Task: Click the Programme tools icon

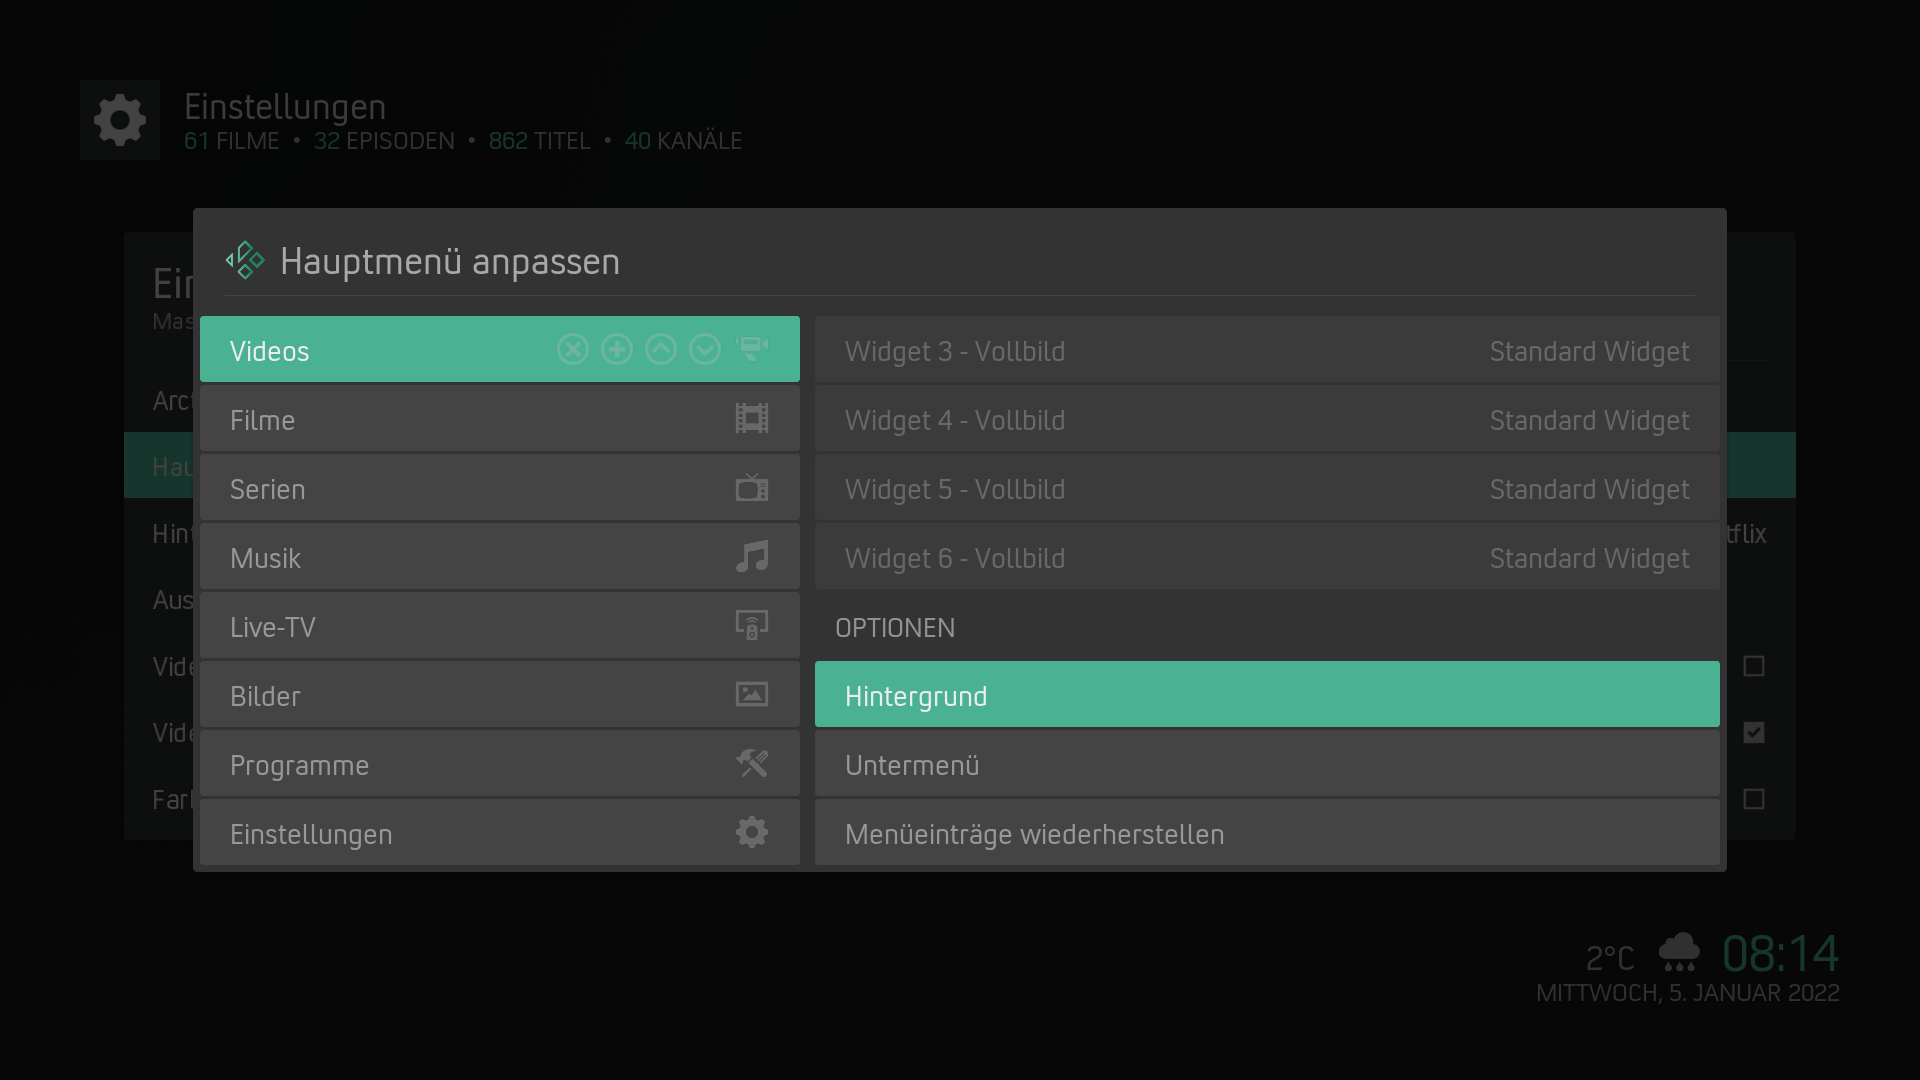Action: click(x=752, y=763)
